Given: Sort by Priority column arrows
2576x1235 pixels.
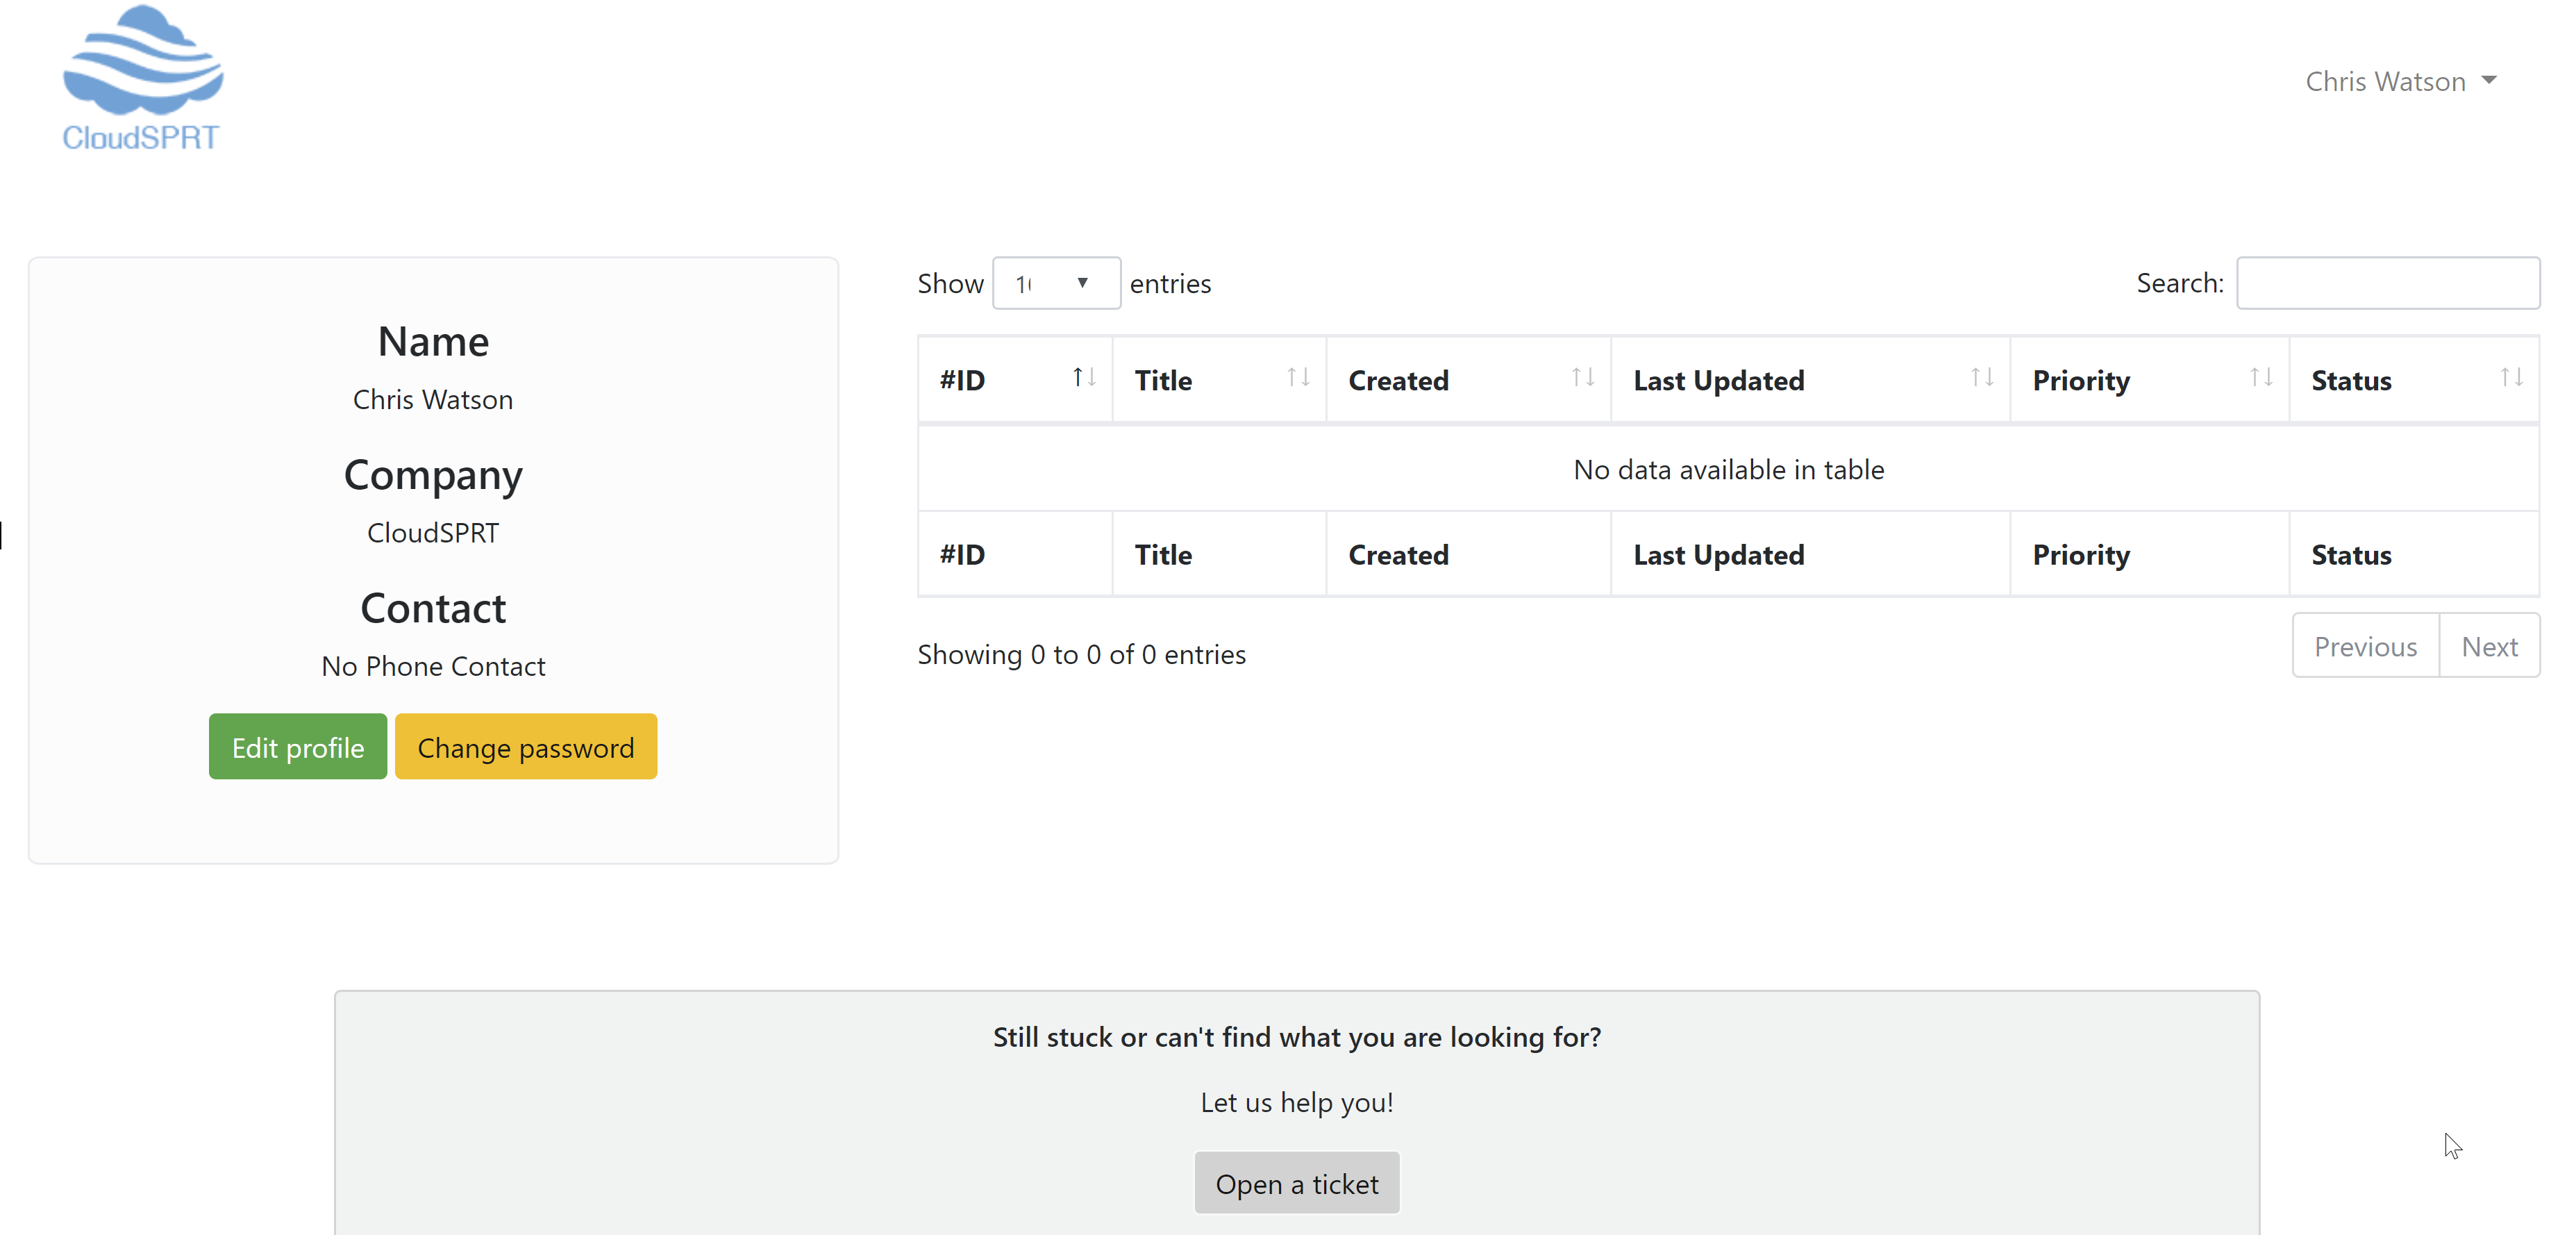Looking at the screenshot, I should (x=2261, y=378).
